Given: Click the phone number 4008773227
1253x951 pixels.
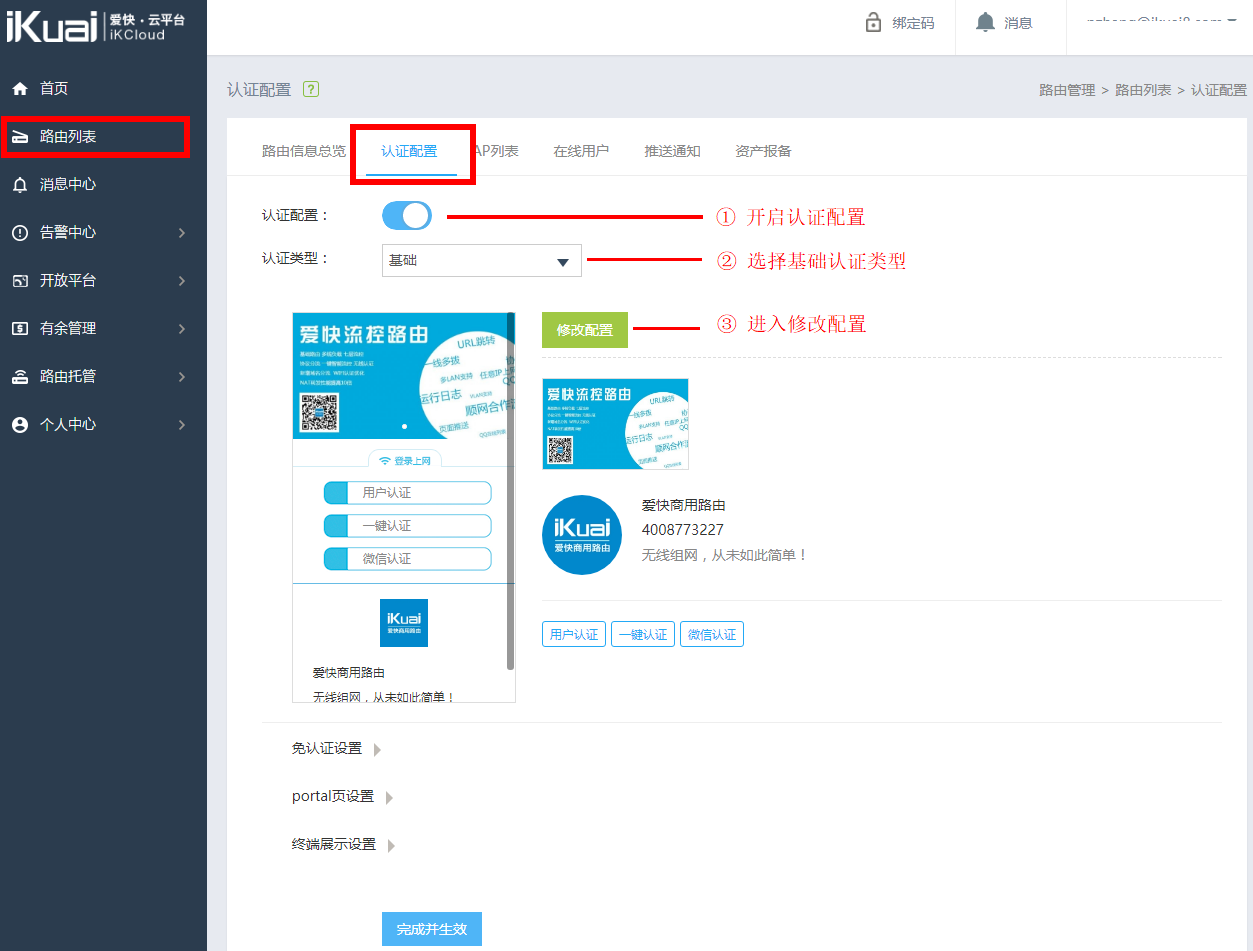Looking at the screenshot, I should tap(683, 530).
